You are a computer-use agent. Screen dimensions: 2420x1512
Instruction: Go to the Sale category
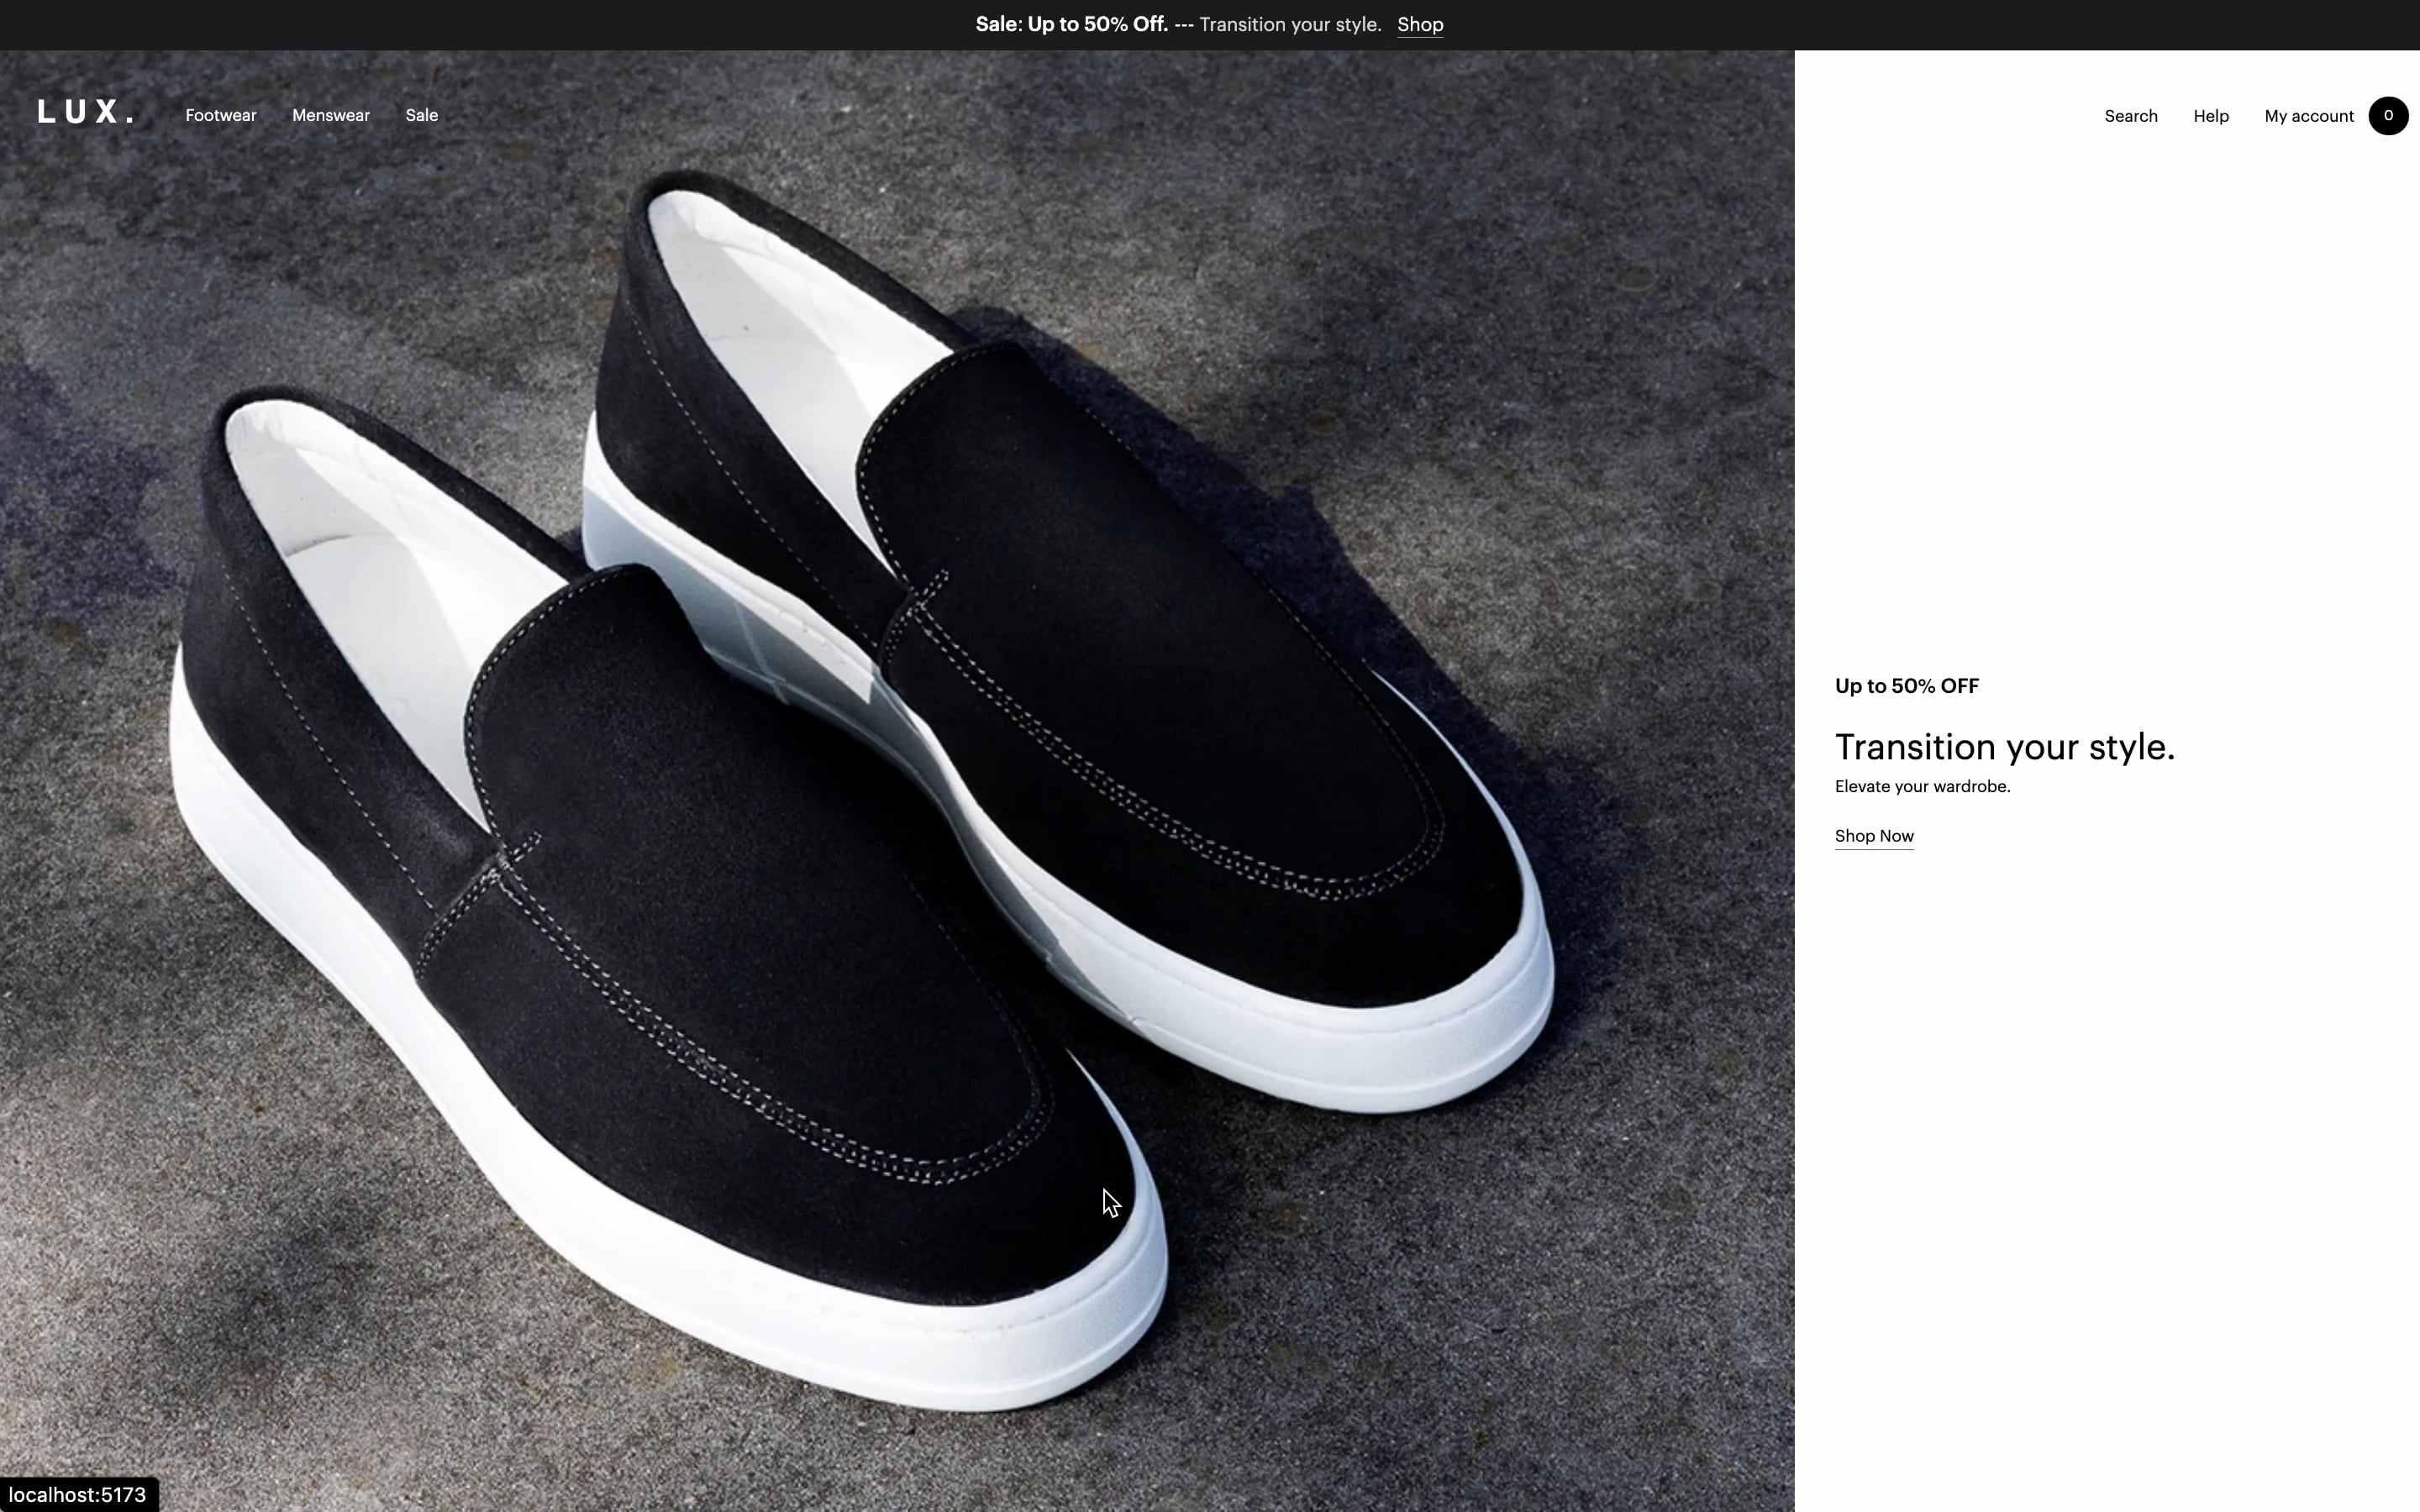422,116
